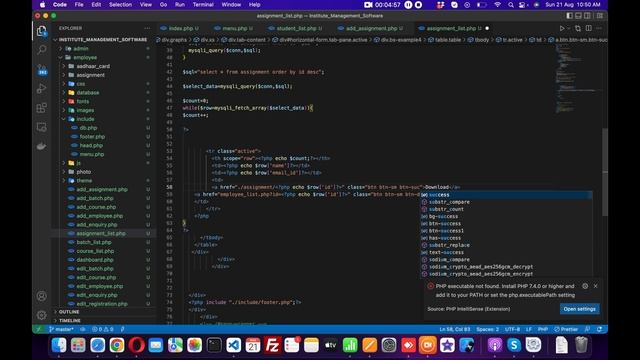Open the Extensions view

point(42,108)
